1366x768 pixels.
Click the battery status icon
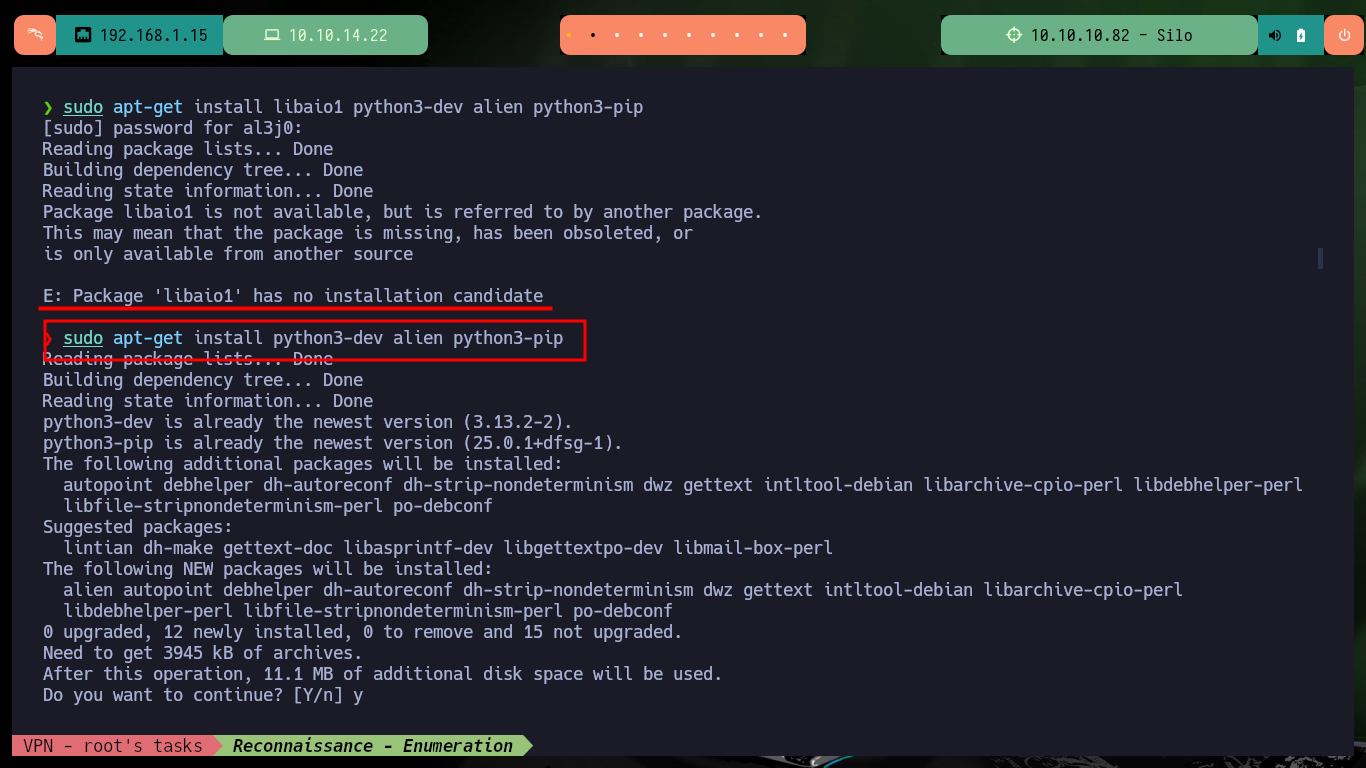click(x=1301, y=35)
